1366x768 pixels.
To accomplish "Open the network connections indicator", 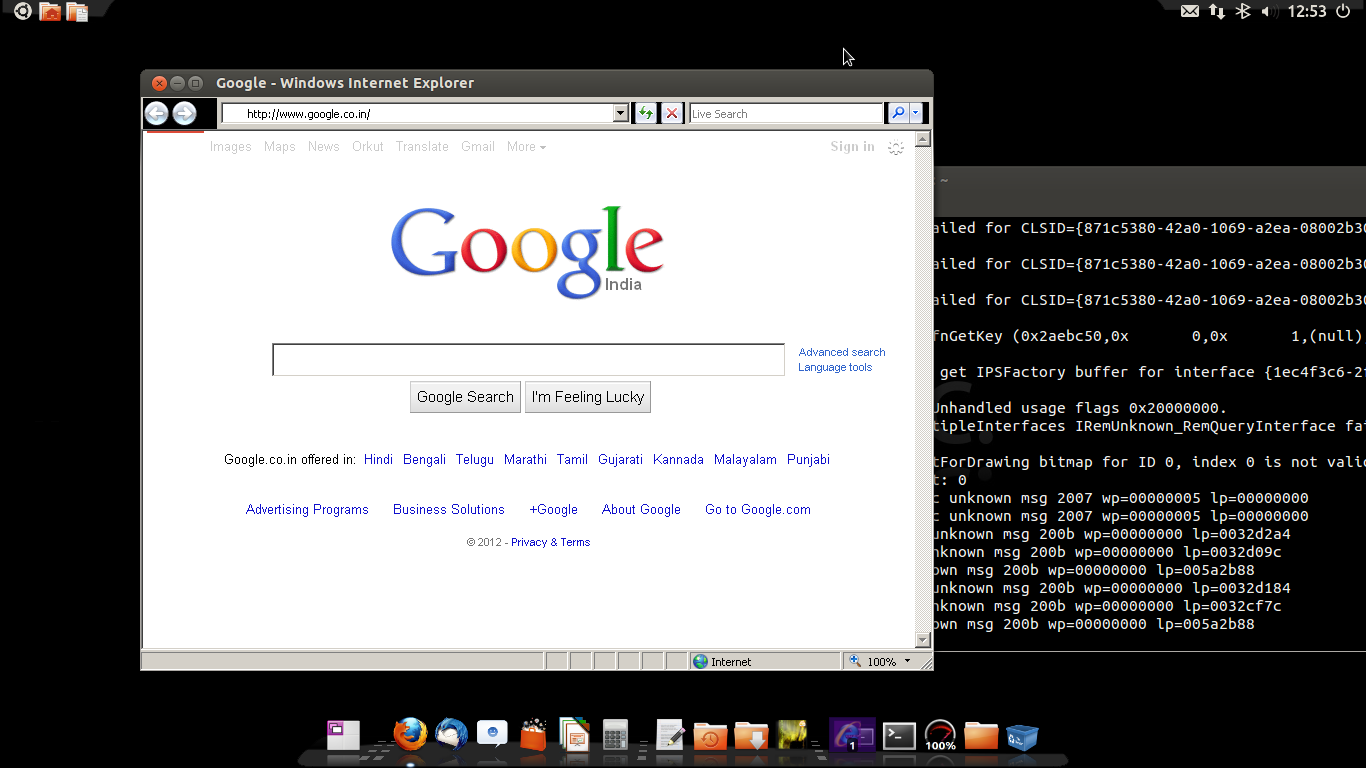I will 1216,12.
